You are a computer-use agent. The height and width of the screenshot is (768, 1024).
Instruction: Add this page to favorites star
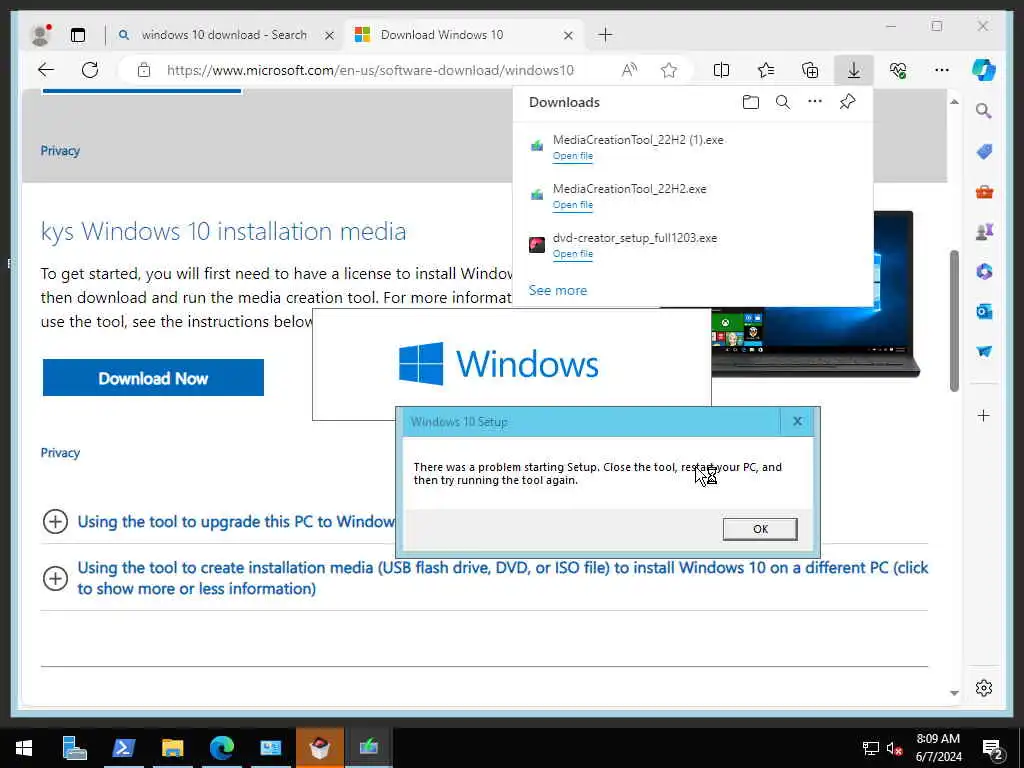669,70
